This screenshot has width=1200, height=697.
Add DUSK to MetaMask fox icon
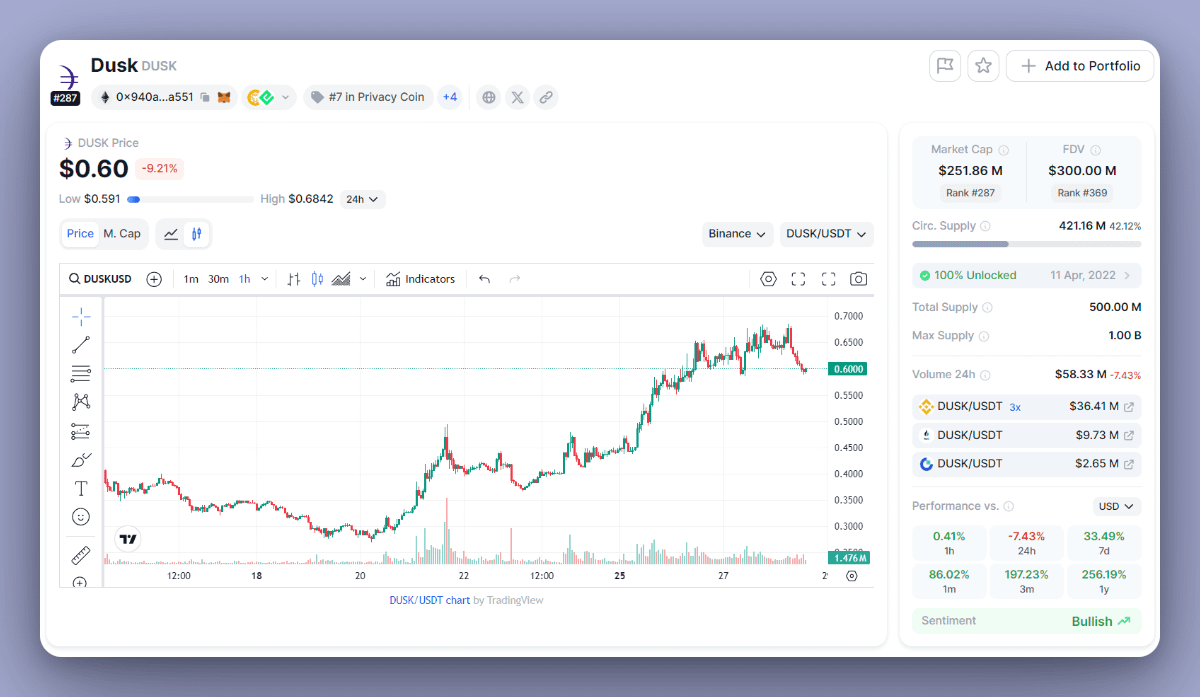(x=224, y=97)
